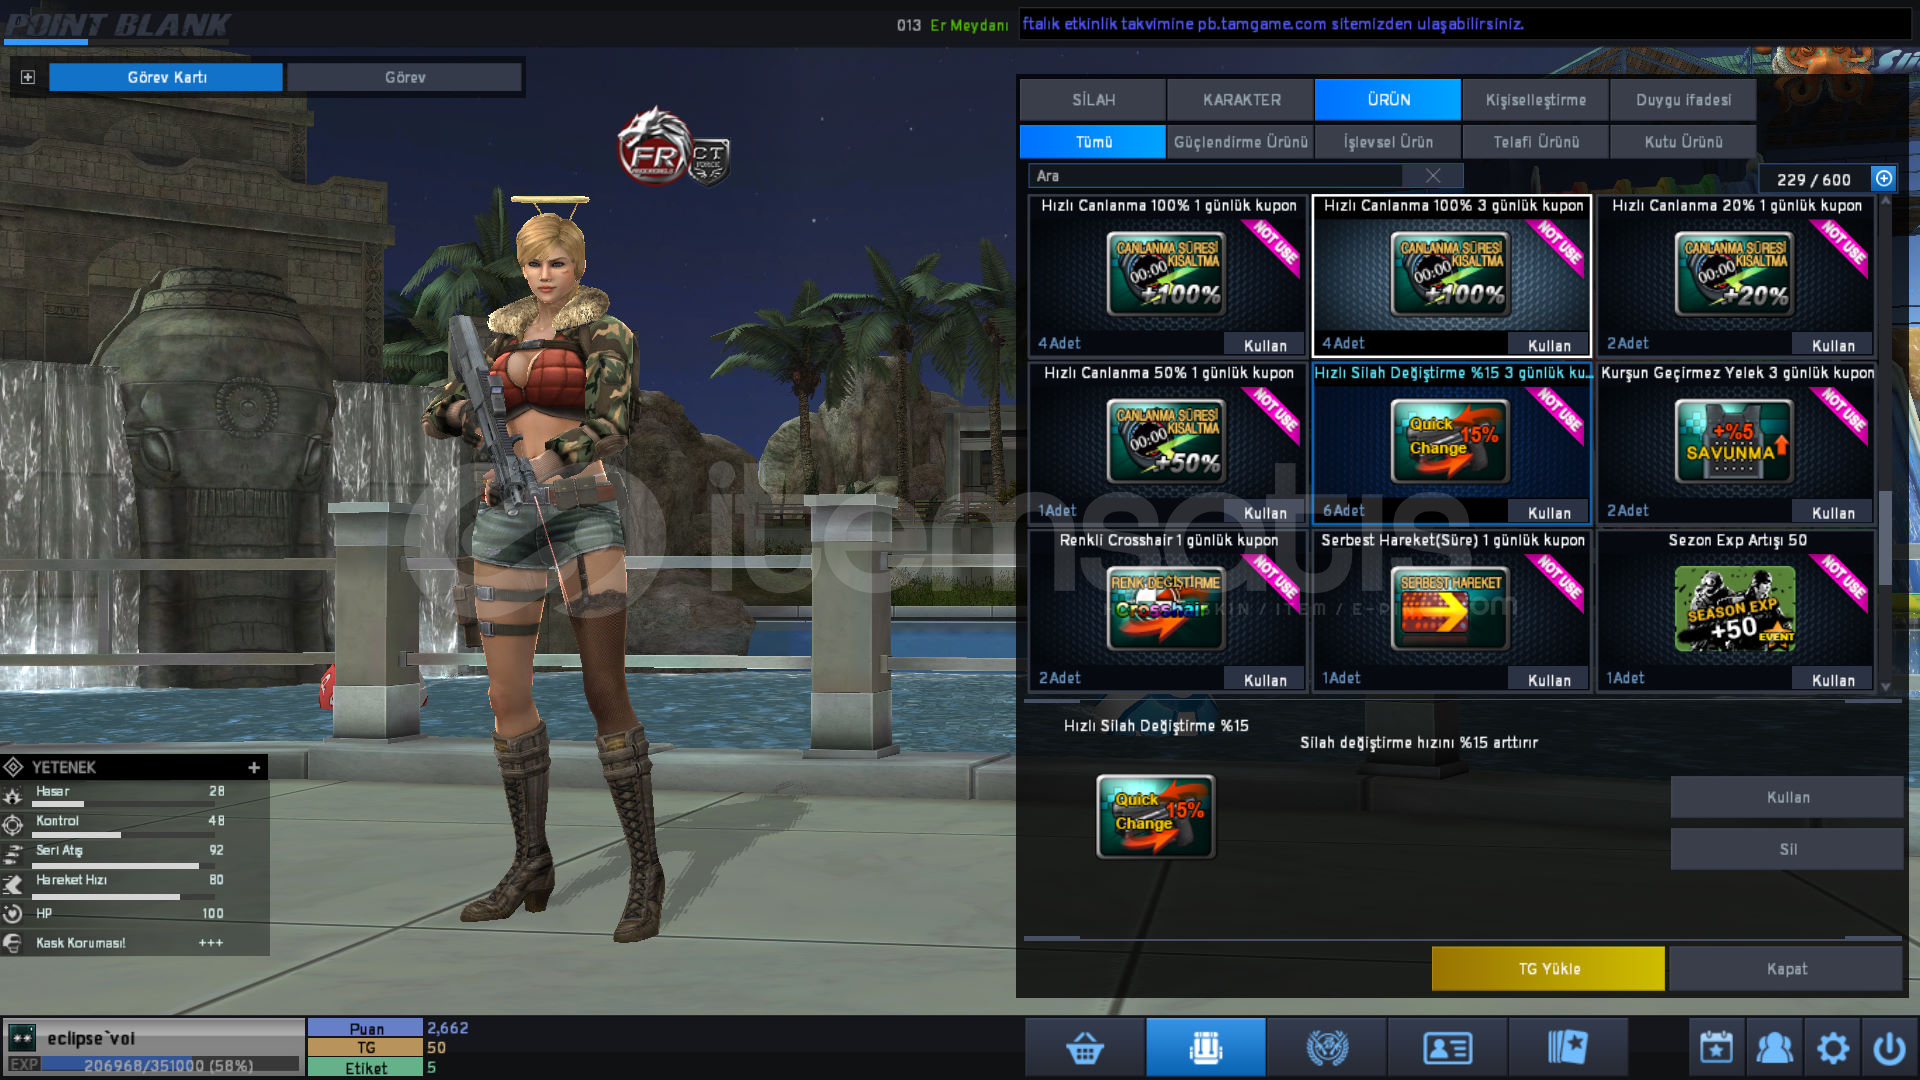Click the Puan 2,662 value
Viewport: 1920px width, 1080px height.
447,1027
